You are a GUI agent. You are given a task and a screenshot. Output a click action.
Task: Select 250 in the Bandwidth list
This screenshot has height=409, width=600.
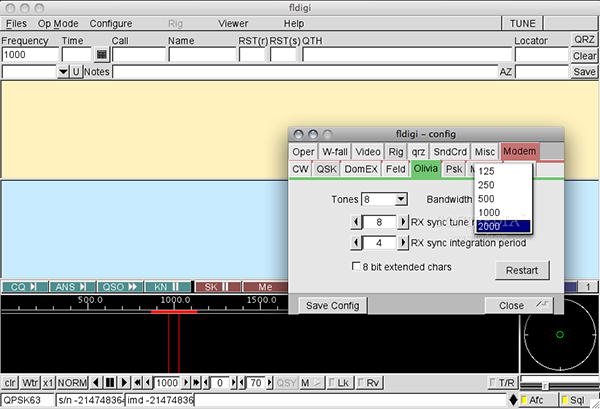pos(504,185)
